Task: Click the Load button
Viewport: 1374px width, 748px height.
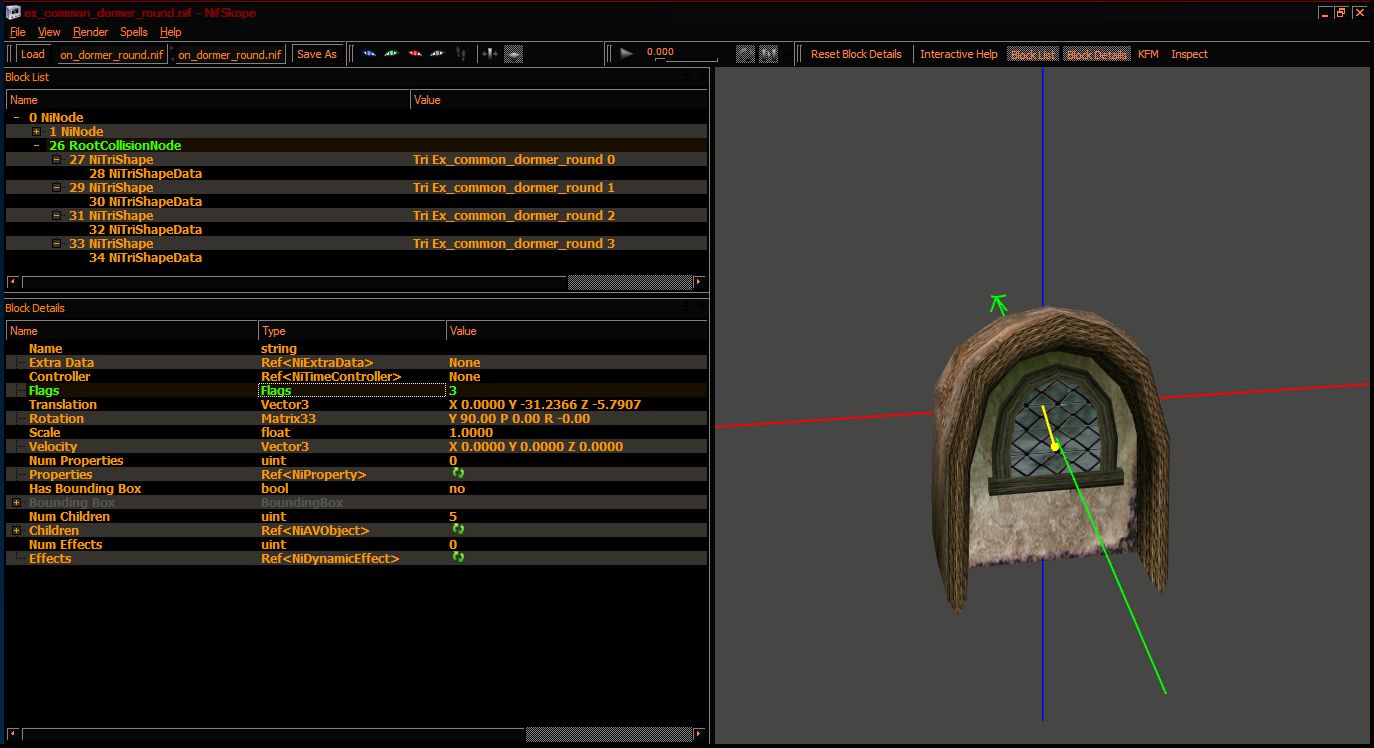Action: pyautogui.click(x=33, y=54)
